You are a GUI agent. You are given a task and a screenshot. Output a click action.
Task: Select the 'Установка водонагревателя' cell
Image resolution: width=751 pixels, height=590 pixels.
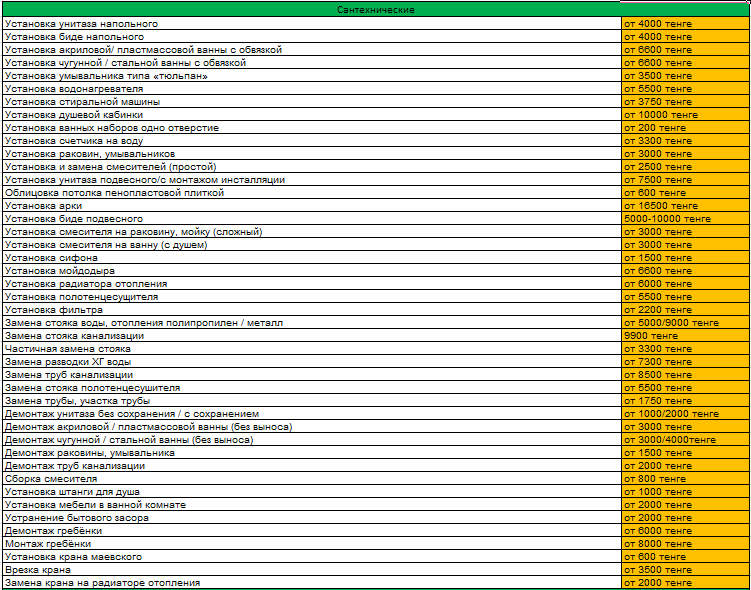coord(312,89)
